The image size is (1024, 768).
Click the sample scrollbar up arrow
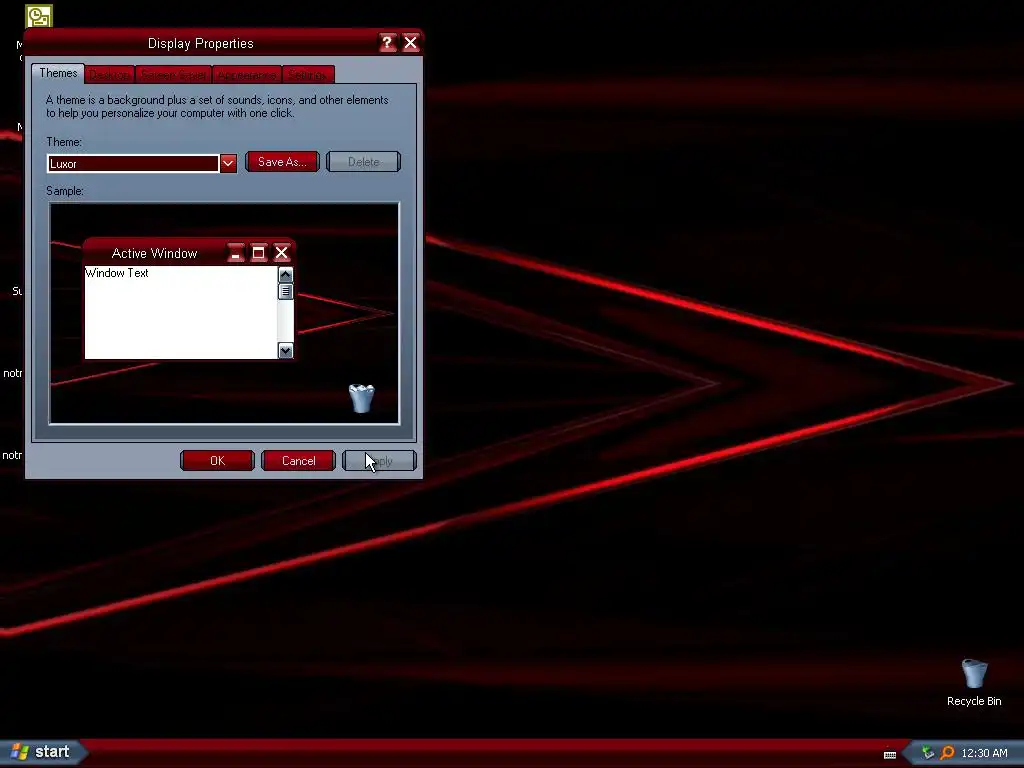tap(285, 275)
